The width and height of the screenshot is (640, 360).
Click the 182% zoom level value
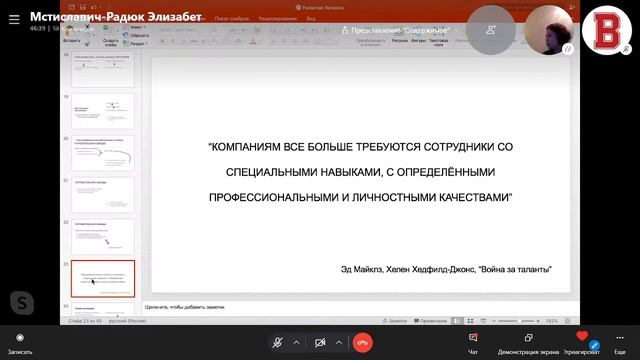(552, 321)
